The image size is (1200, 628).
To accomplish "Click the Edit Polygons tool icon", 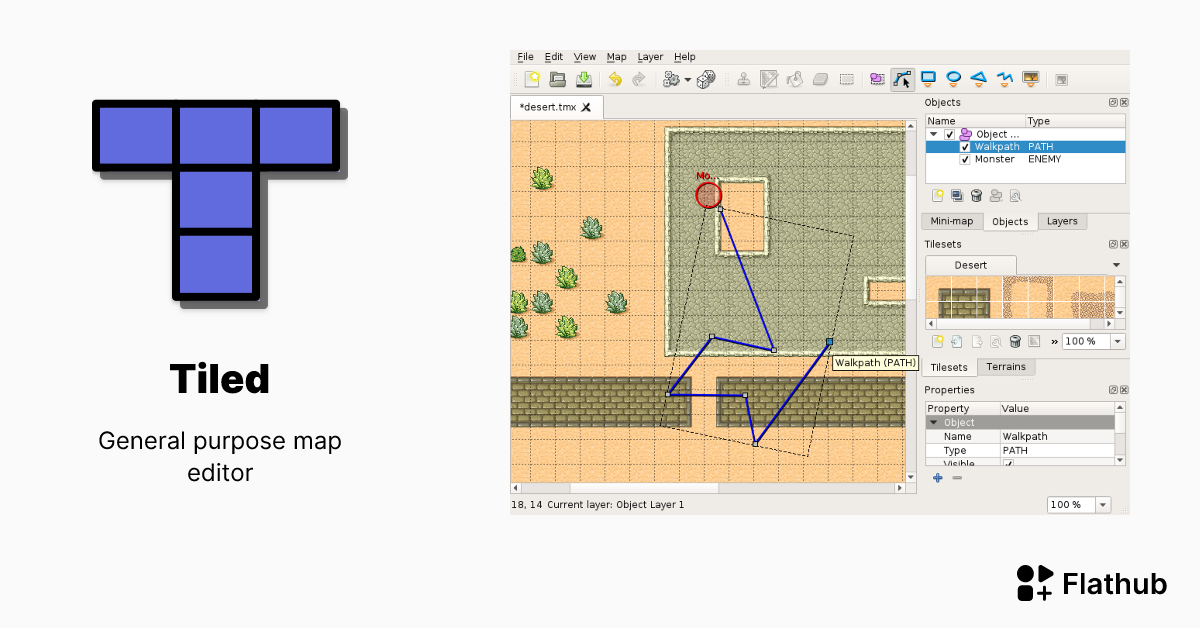I will point(903,80).
